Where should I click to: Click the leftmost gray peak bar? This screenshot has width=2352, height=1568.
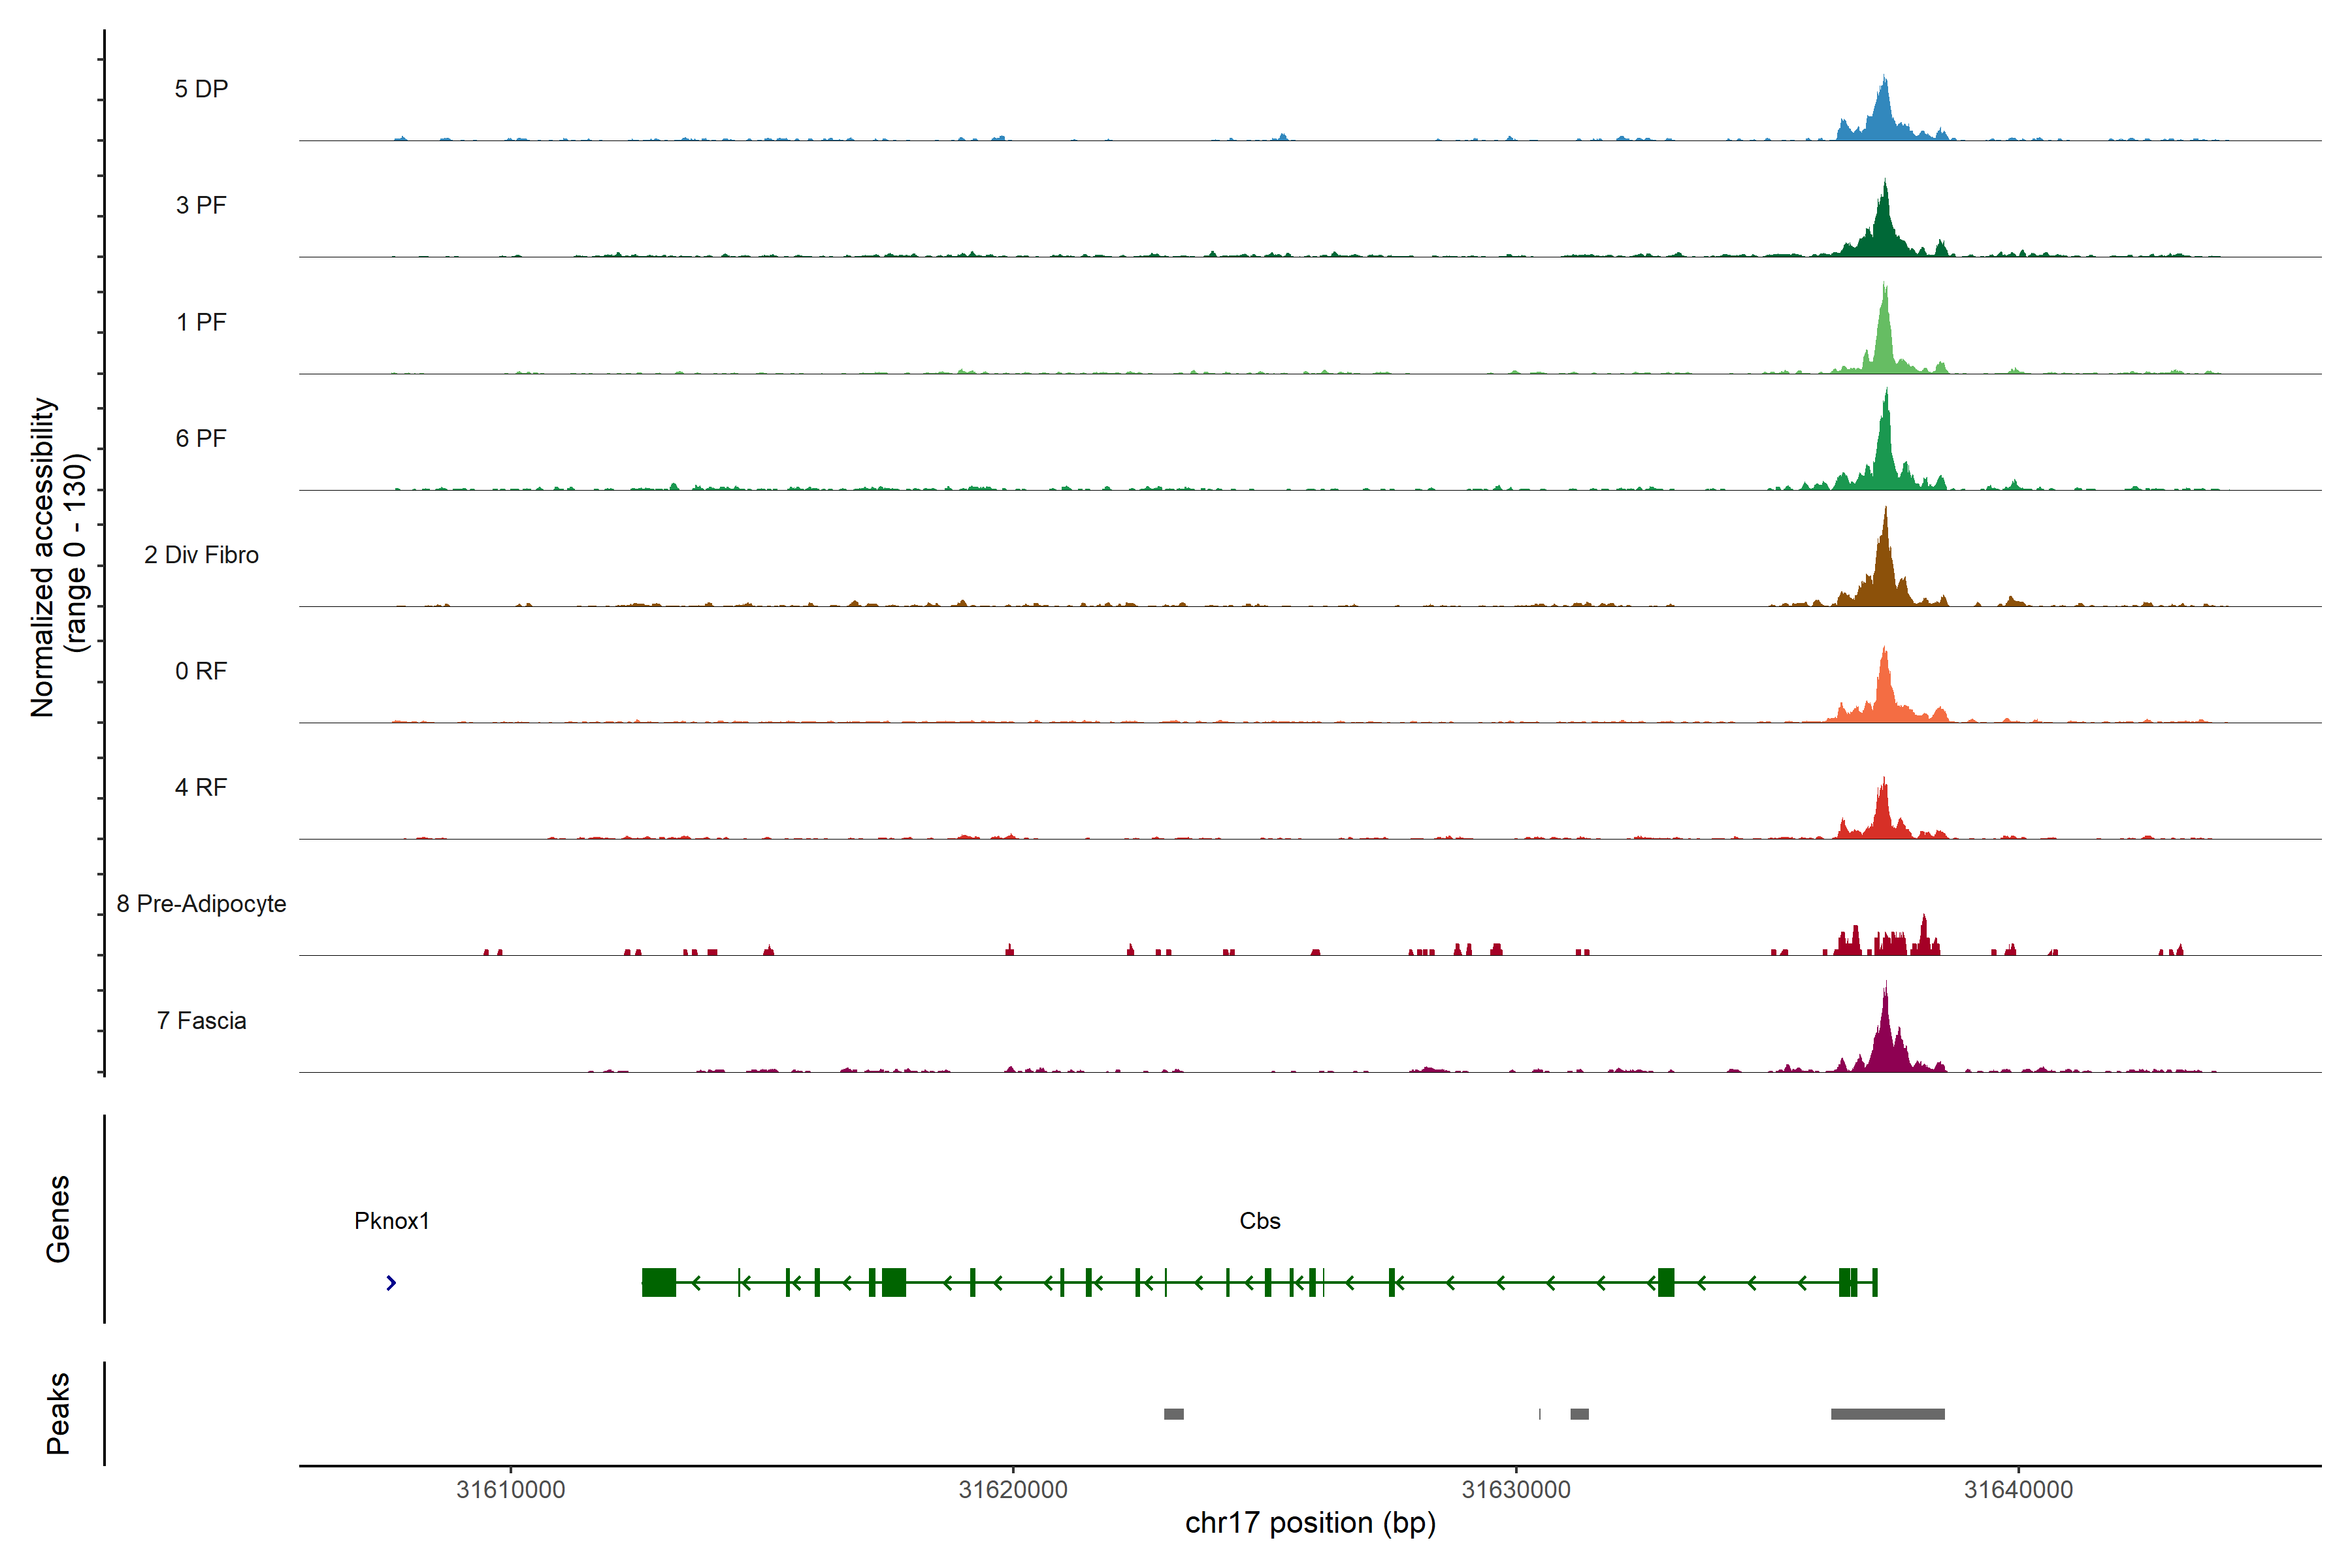[1173, 1414]
